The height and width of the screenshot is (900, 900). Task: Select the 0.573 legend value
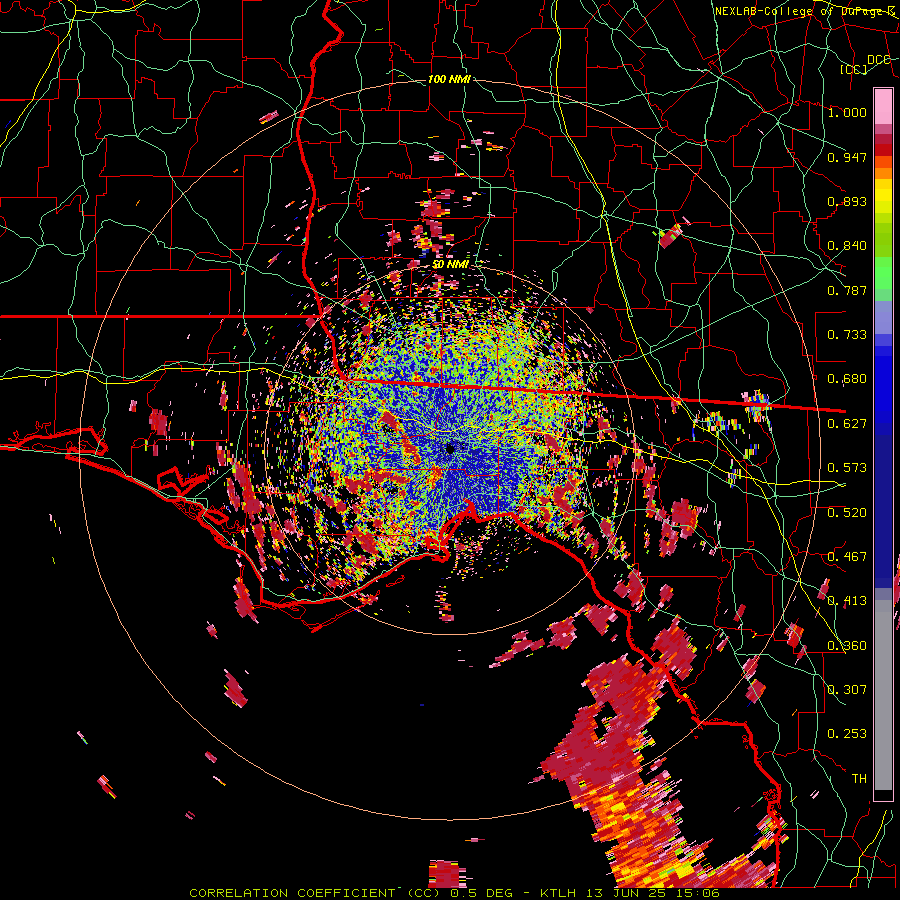point(847,468)
